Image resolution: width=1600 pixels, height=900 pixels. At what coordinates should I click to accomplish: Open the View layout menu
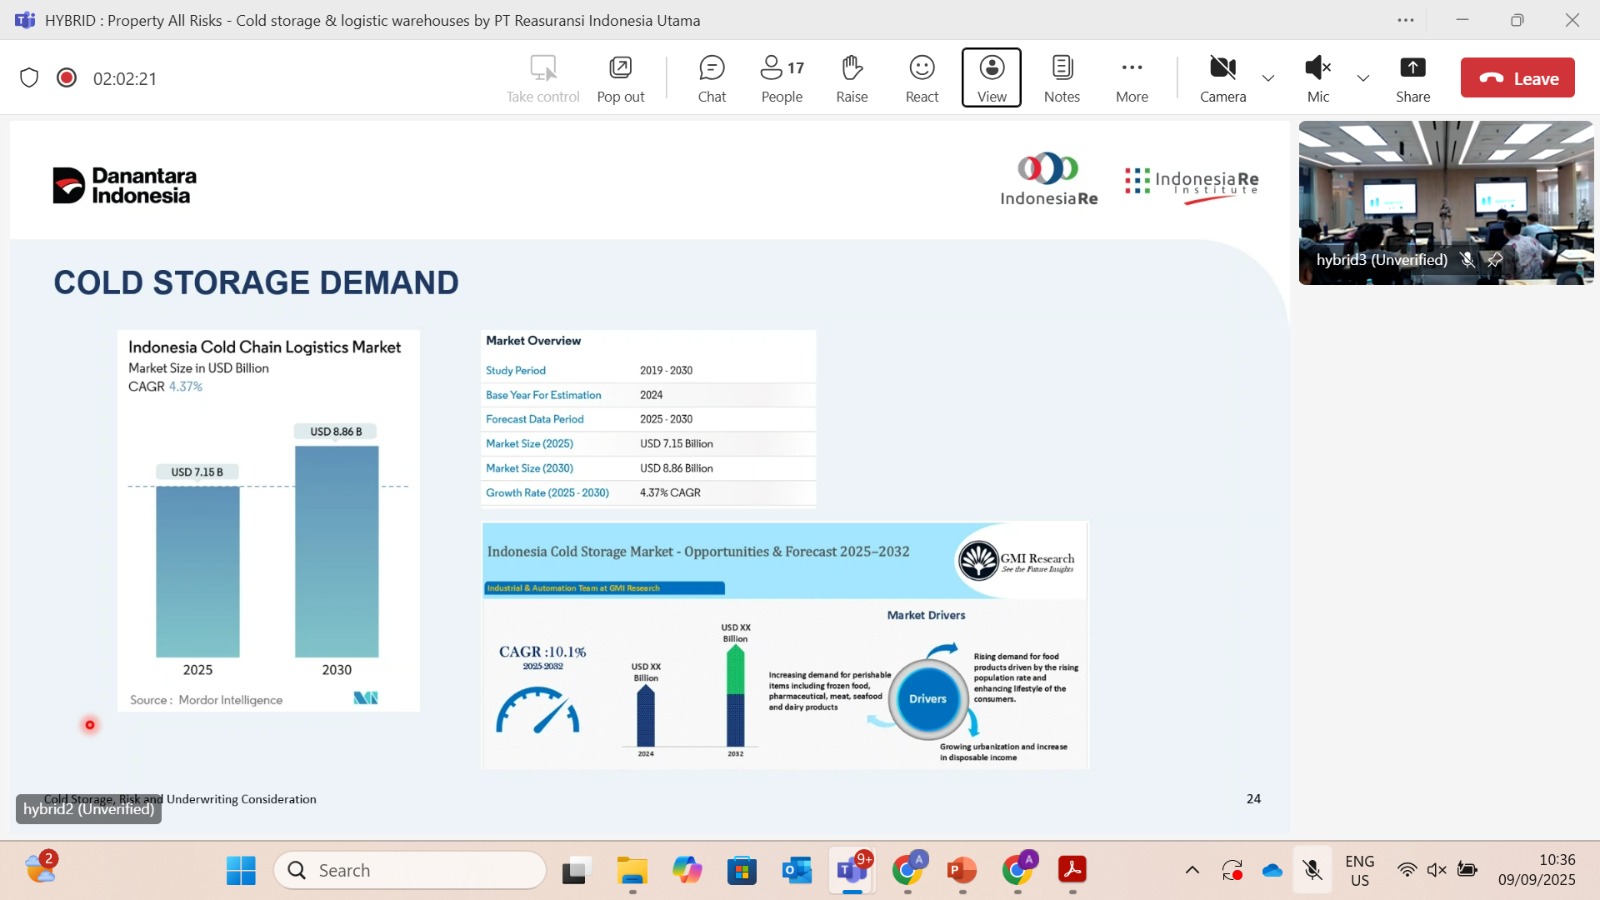[991, 78]
